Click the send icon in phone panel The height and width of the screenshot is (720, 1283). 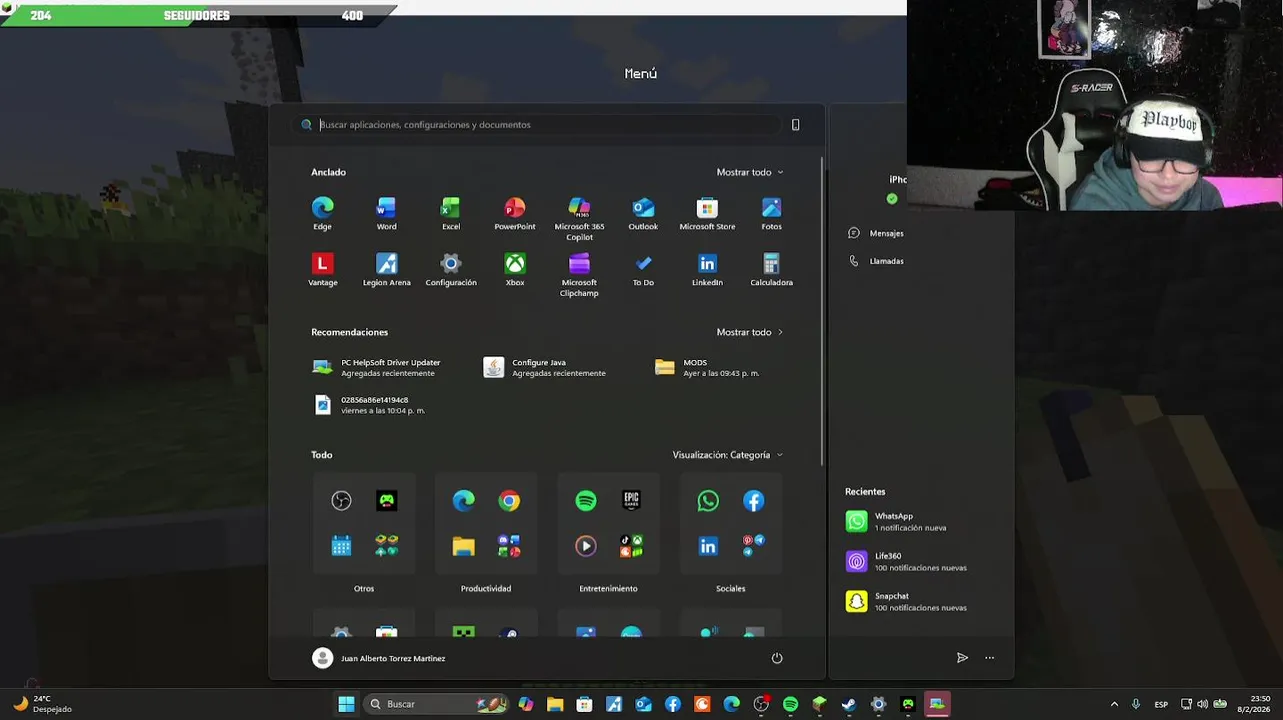(962, 658)
